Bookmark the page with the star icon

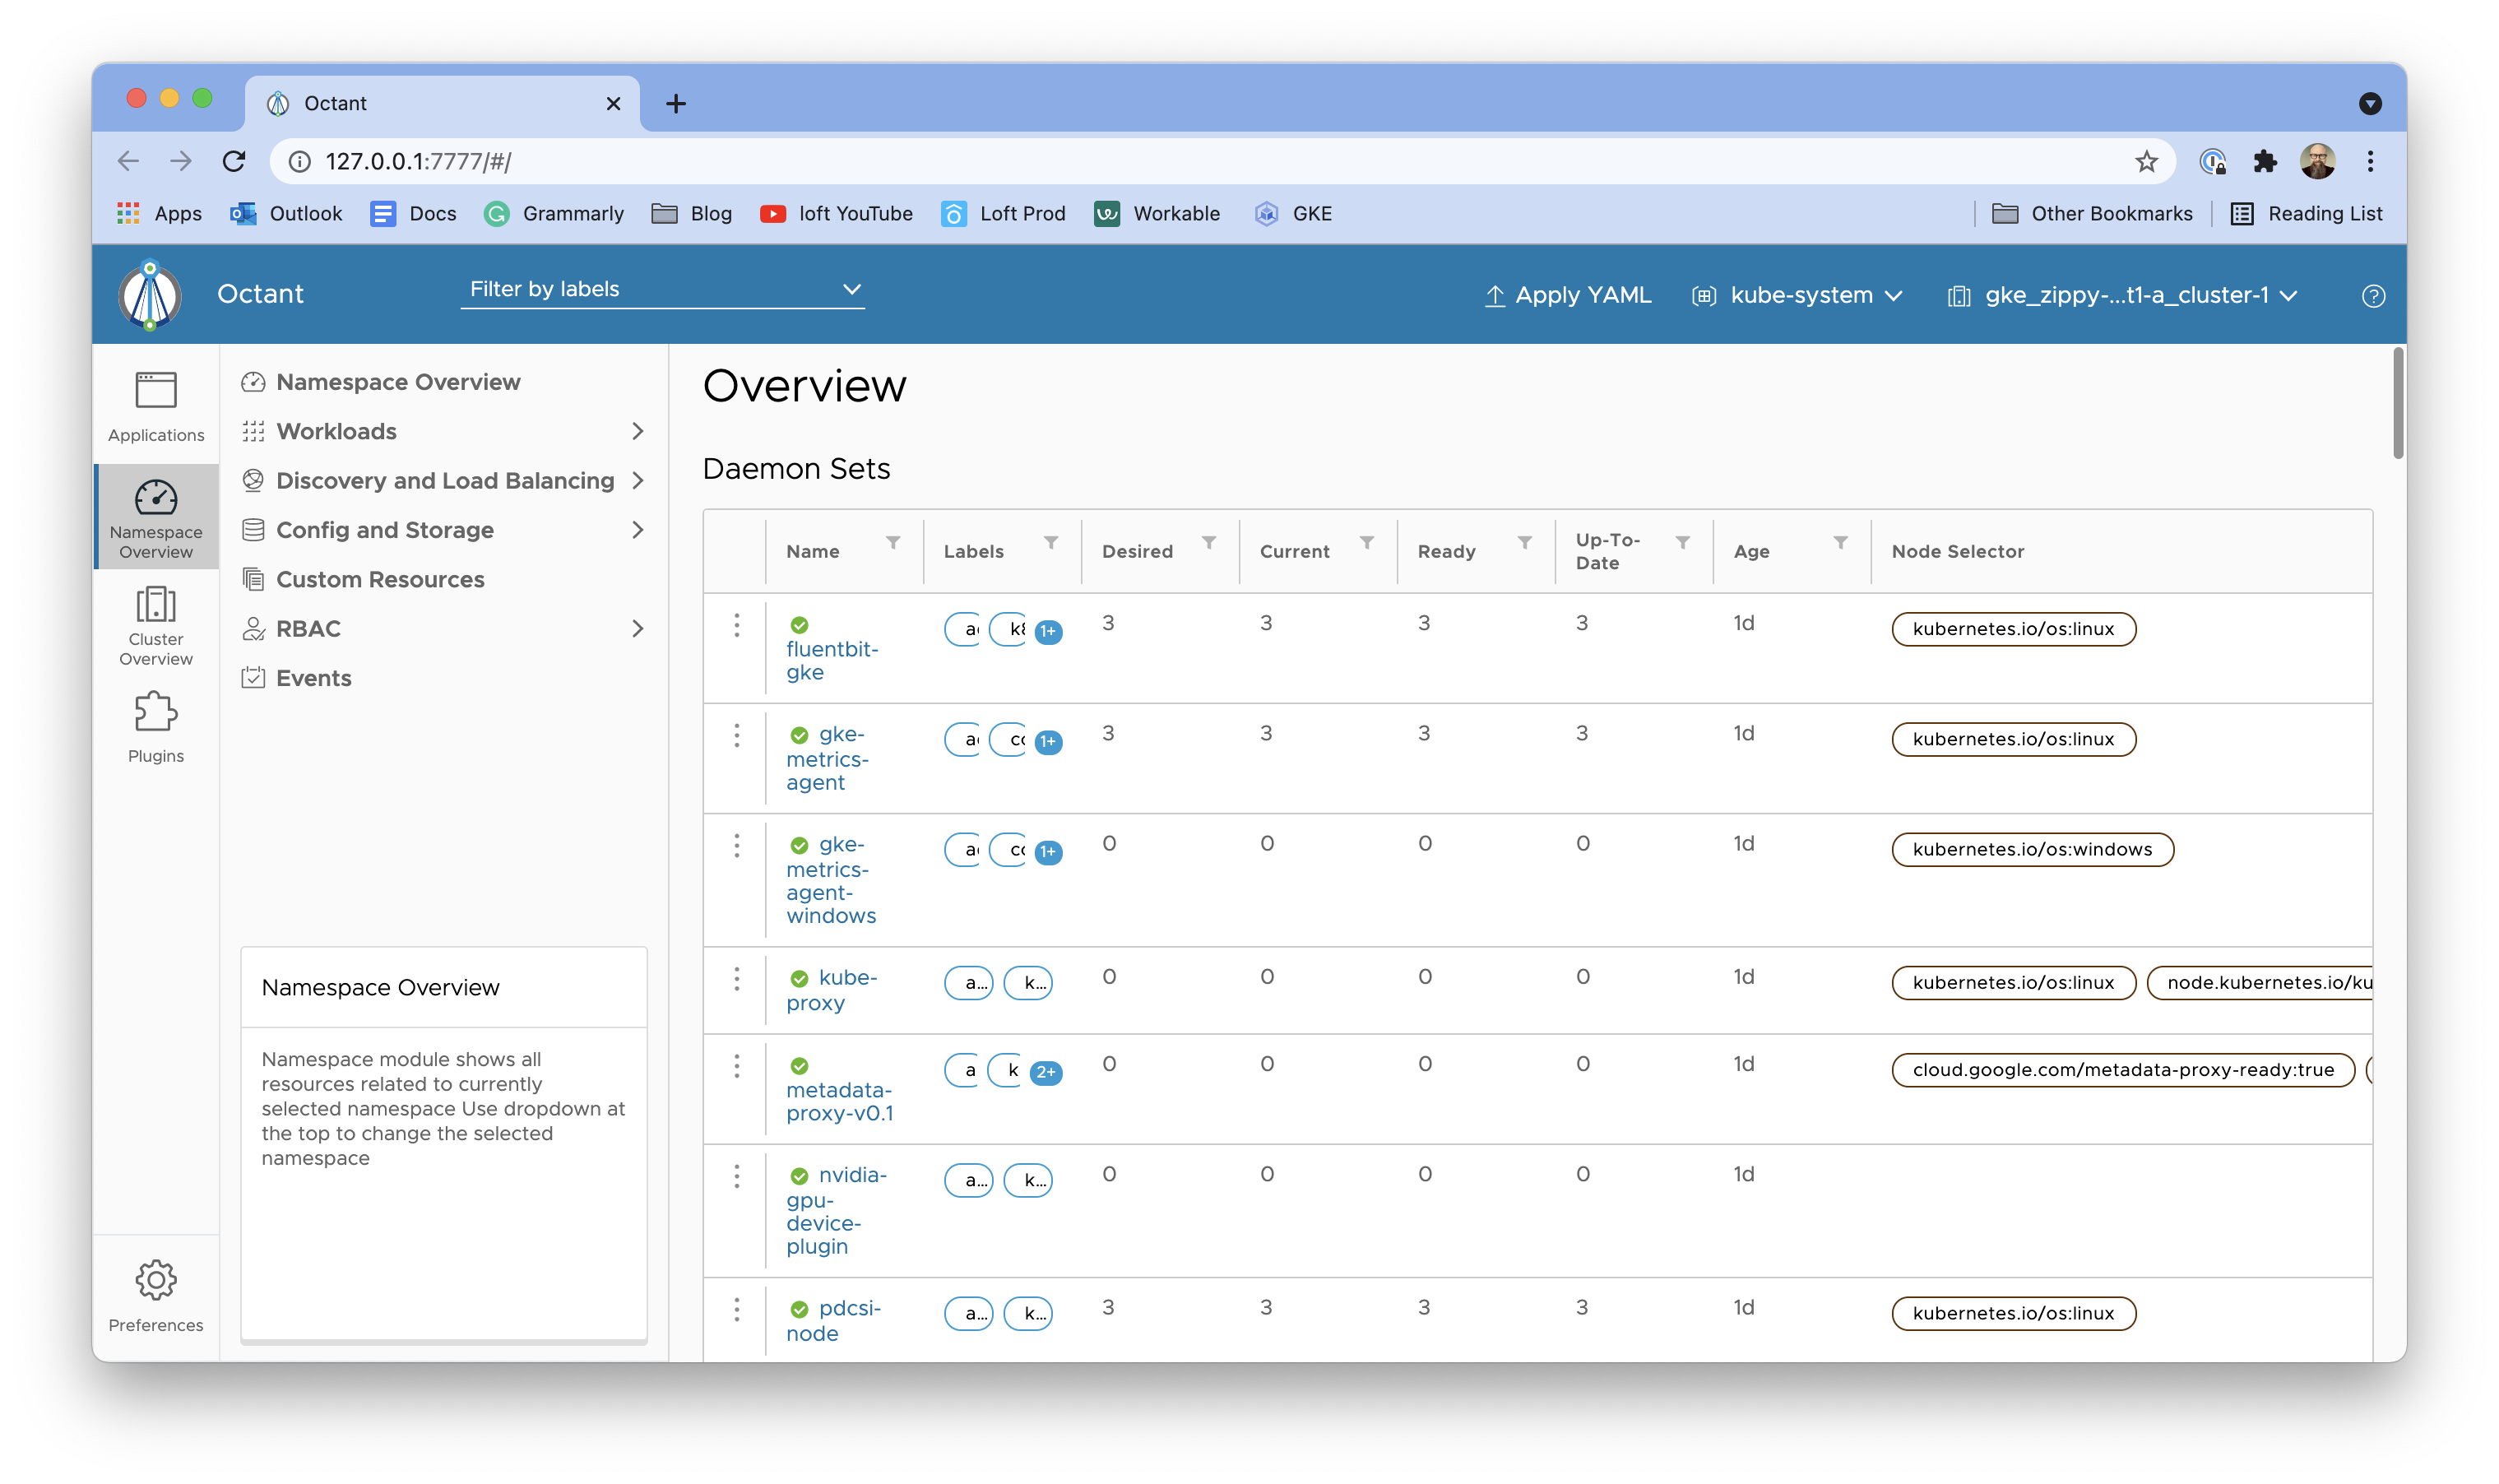[x=2146, y=162]
